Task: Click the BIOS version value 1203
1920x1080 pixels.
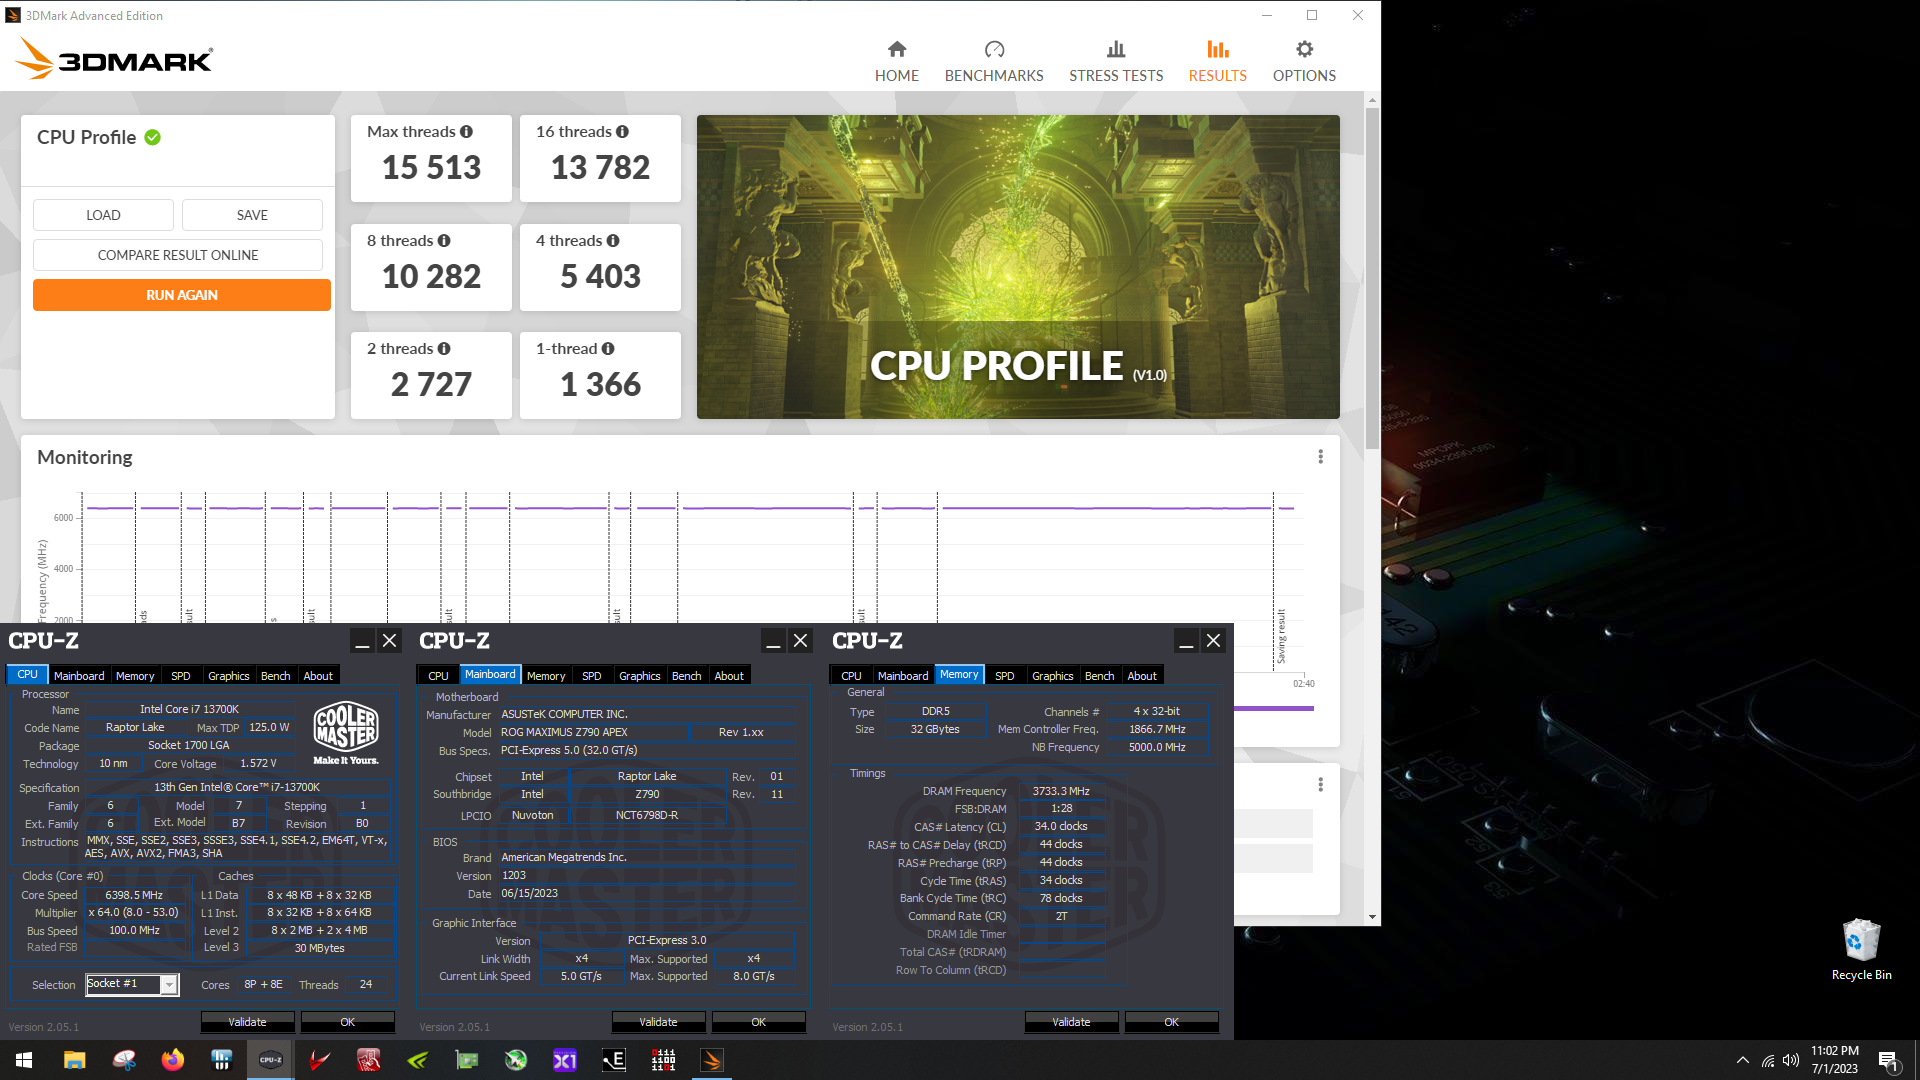Action: [x=514, y=876]
